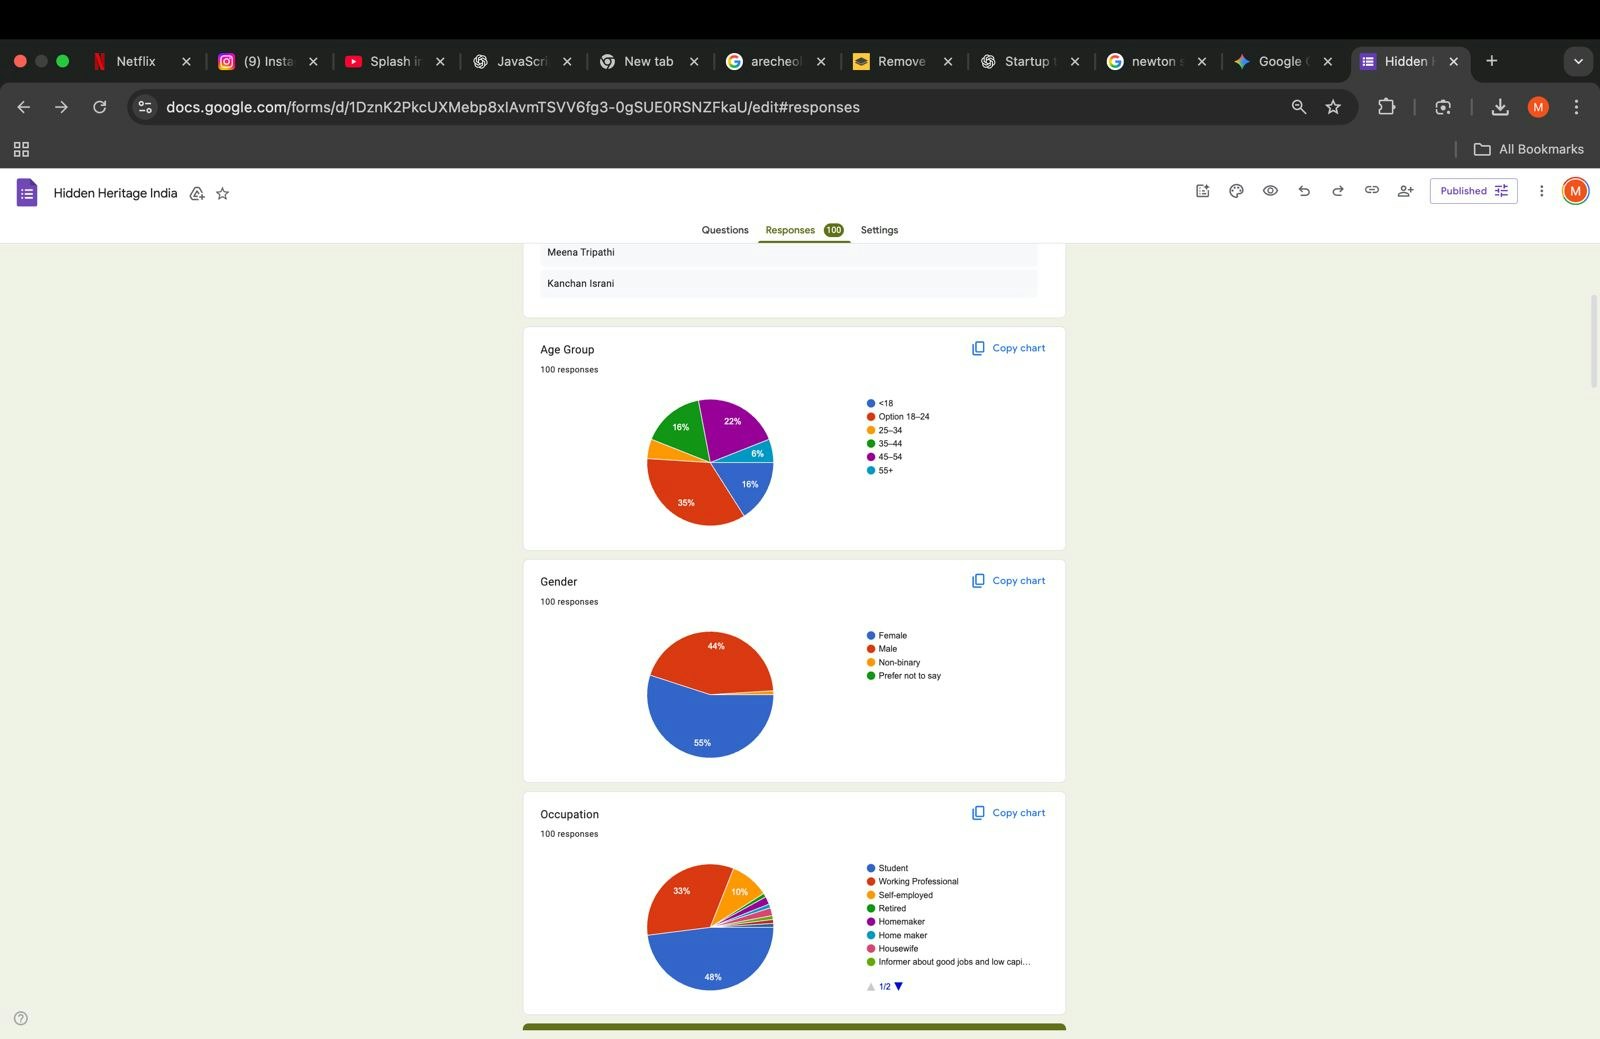Image resolution: width=1600 pixels, height=1039 pixels.
Task: Copy responder link using the link icon
Action: [x=1372, y=191]
